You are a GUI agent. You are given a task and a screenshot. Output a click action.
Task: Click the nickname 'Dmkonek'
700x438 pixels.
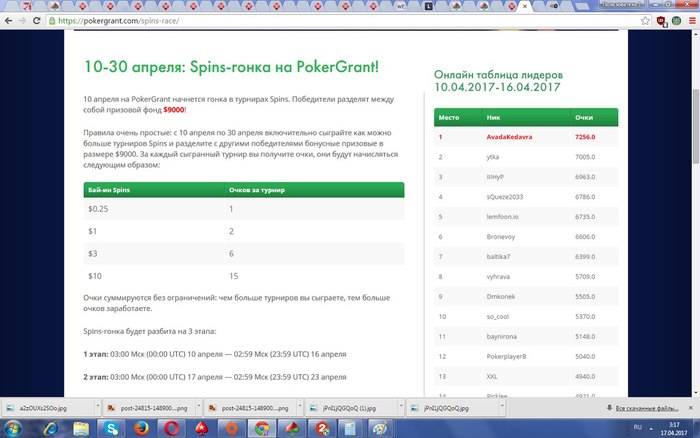[x=501, y=296]
